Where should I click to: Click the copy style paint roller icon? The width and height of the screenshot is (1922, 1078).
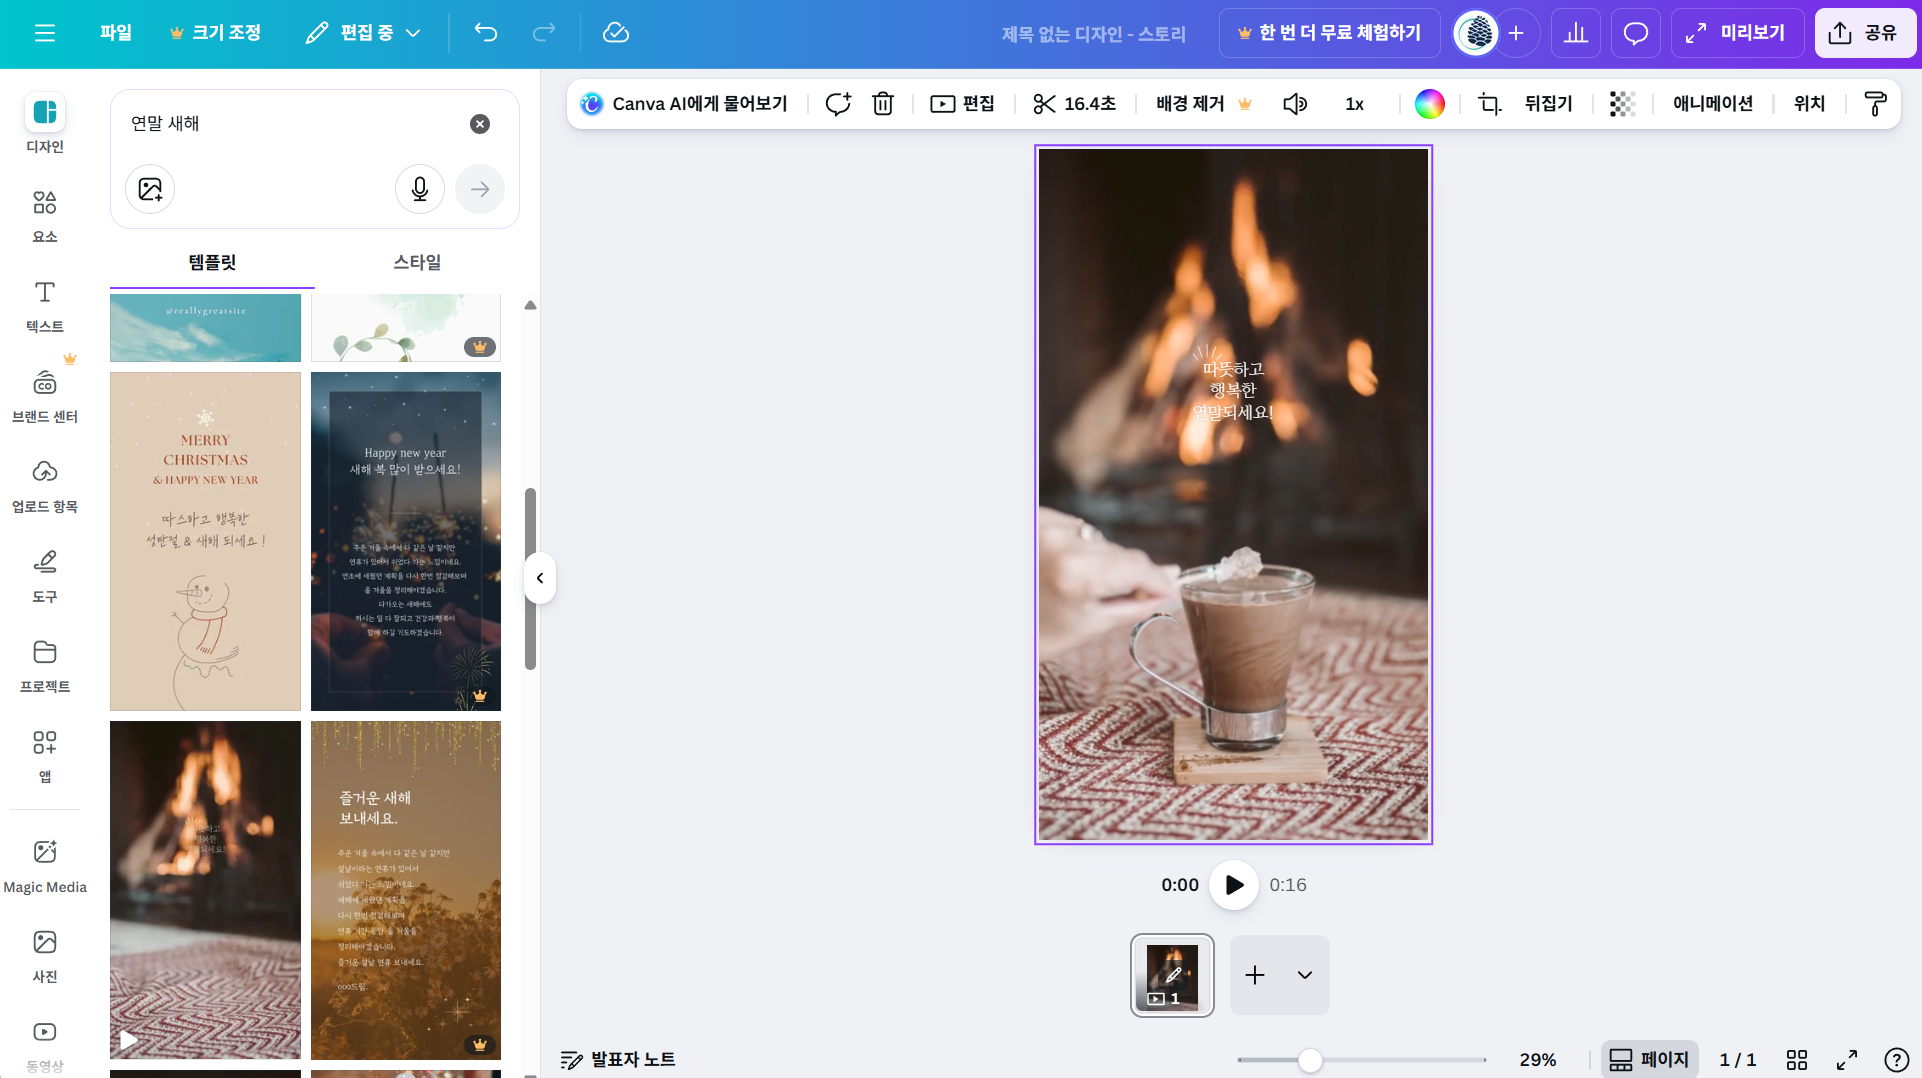tap(1875, 104)
